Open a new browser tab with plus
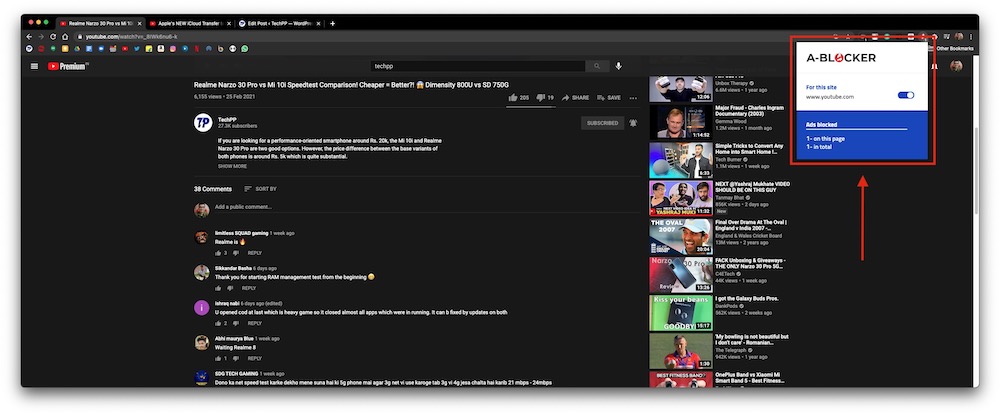Image resolution: width=1000 pixels, height=415 pixels. point(332,24)
